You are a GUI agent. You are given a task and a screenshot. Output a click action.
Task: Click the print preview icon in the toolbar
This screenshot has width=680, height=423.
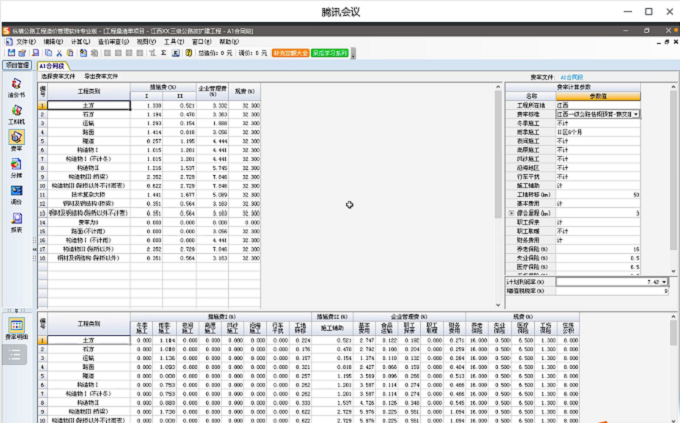pyautogui.click(x=36, y=53)
